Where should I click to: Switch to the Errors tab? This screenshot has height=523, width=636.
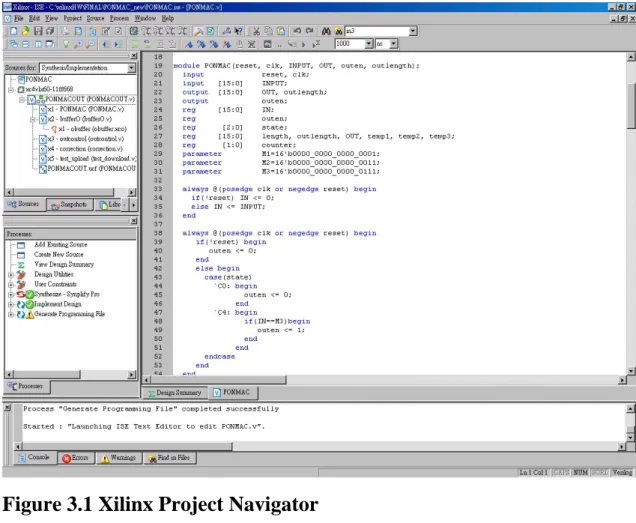[76, 458]
